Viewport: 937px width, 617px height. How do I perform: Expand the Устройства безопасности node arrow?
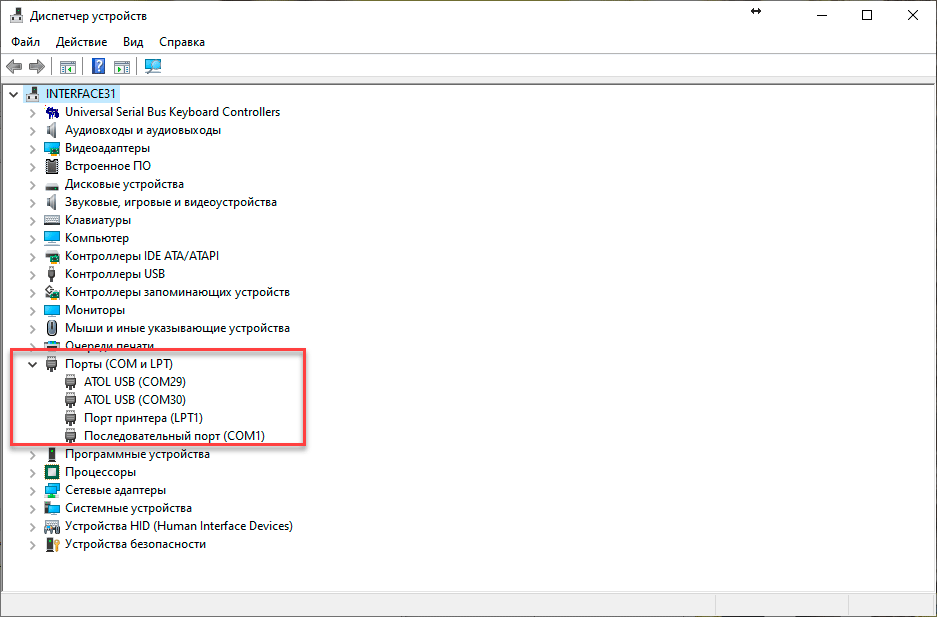(33, 545)
